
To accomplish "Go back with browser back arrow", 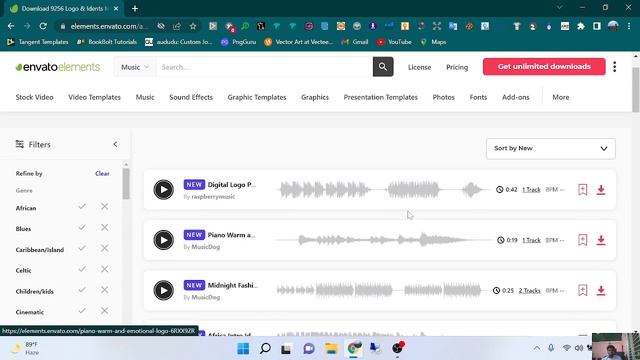I will coord(11,26).
